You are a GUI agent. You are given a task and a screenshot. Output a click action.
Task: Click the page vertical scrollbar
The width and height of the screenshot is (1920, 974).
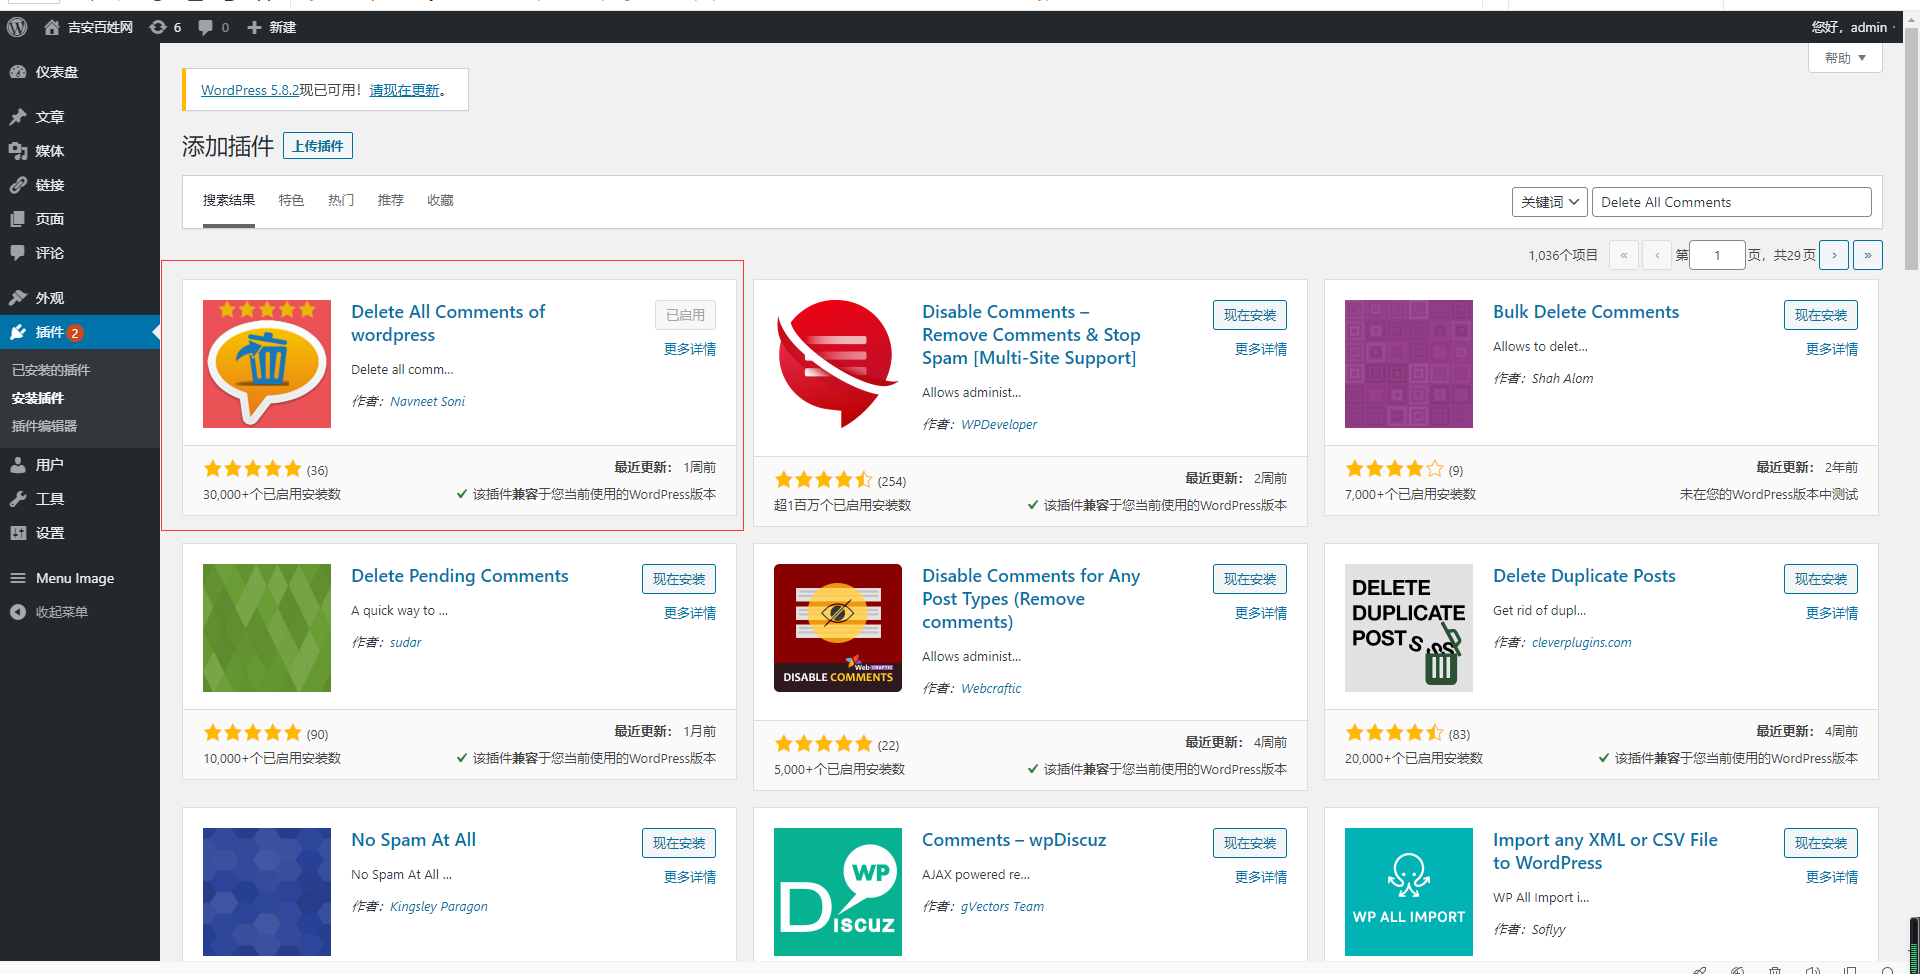click(x=1911, y=150)
